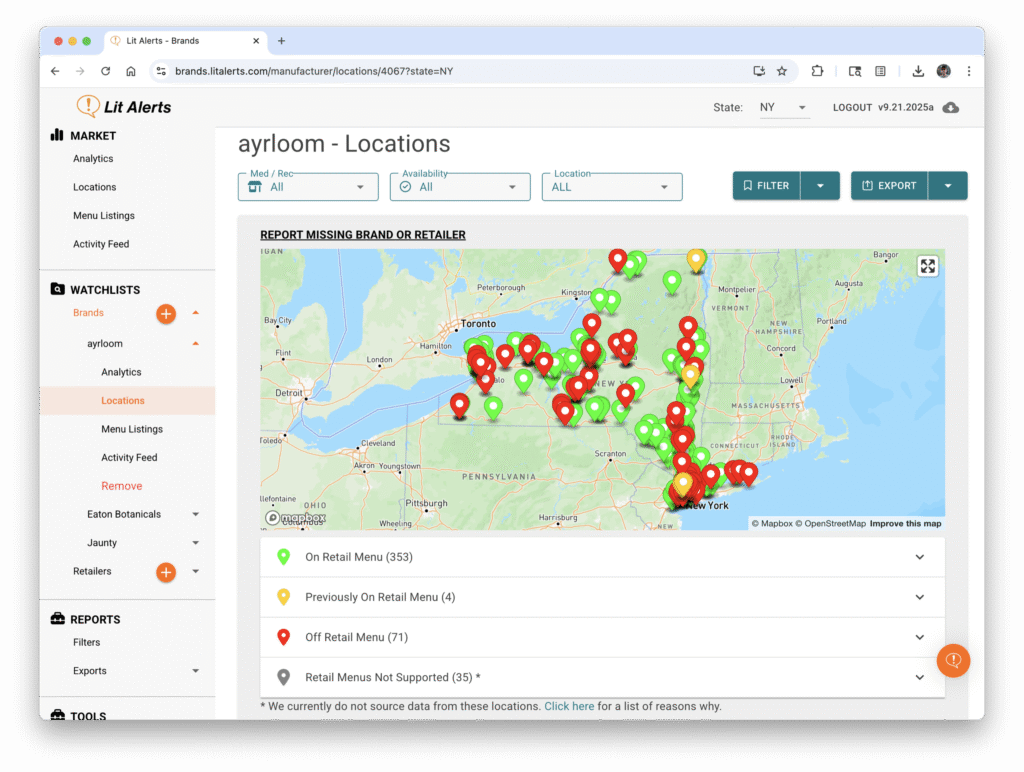The image size is (1024, 772).
Task: Click the map fullscreen expand icon
Action: click(928, 266)
